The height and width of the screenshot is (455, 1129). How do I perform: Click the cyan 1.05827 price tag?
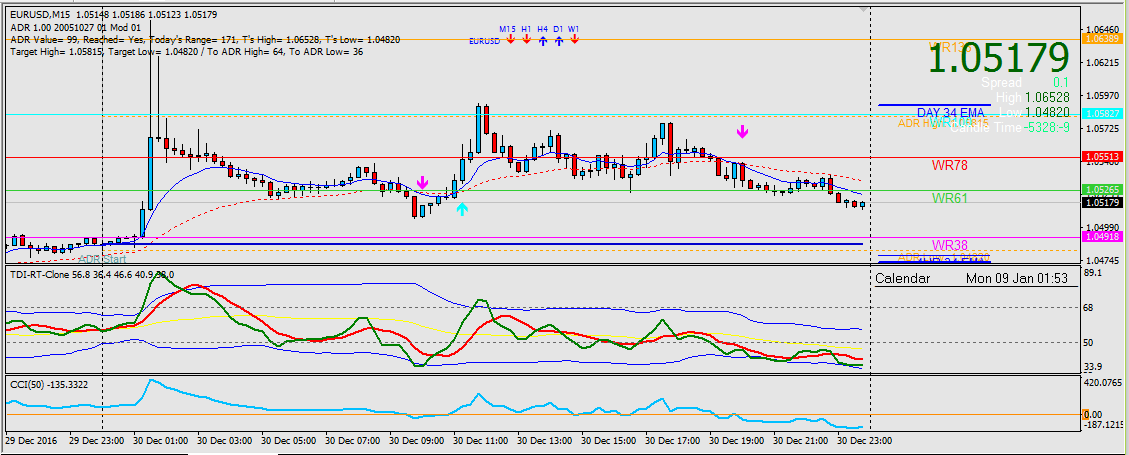coord(1101,114)
